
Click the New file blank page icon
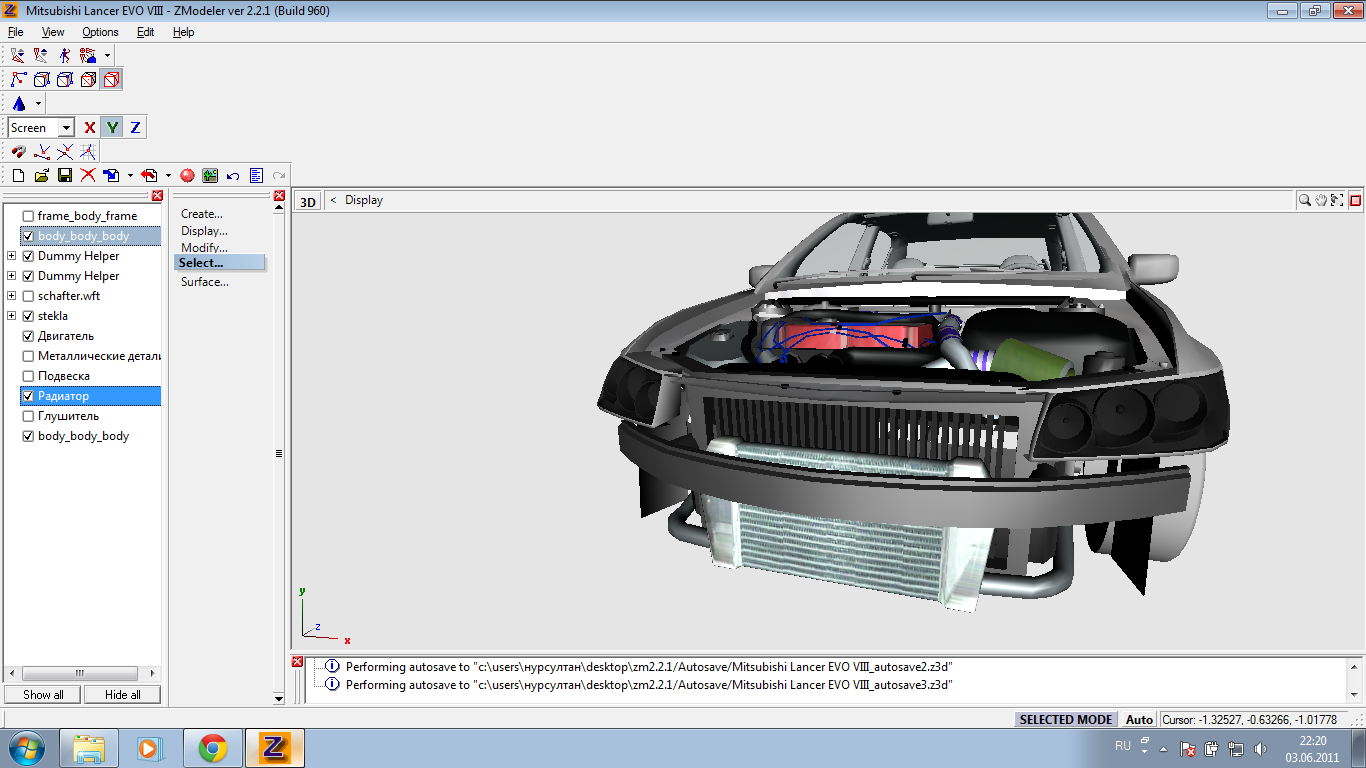click(x=18, y=175)
